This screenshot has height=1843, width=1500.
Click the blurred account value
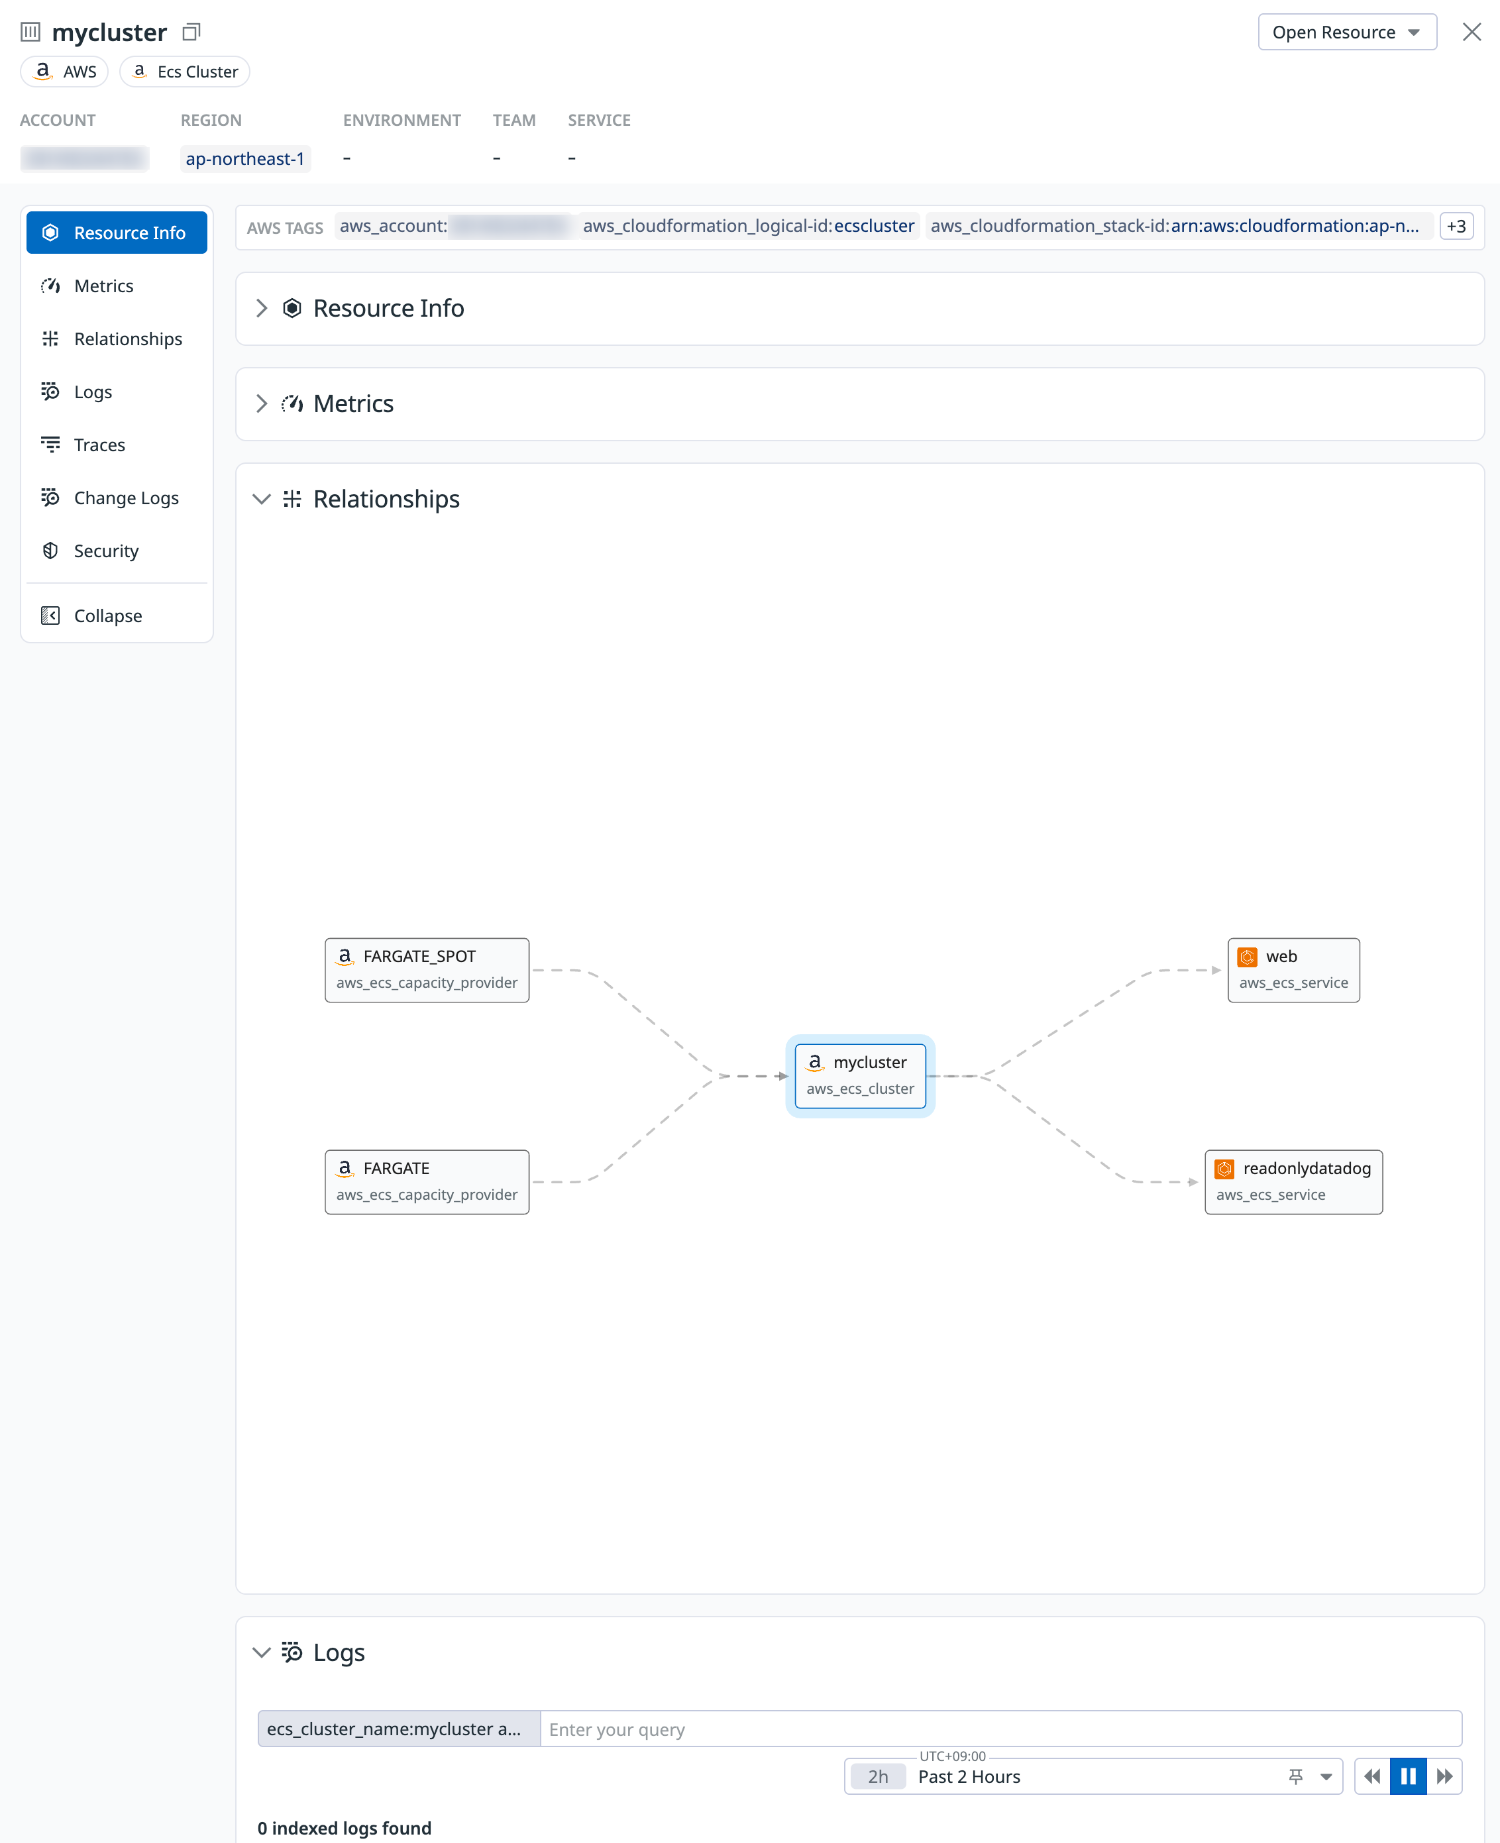[x=85, y=159]
